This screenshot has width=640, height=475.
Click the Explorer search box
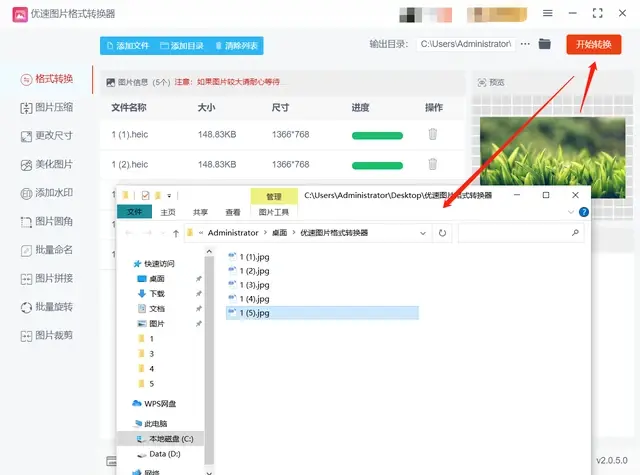[x=521, y=233]
